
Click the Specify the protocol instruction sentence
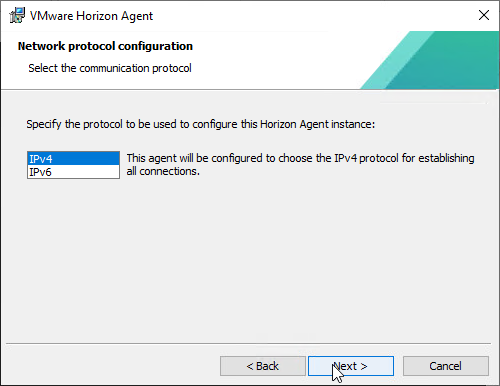pos(201,124)
